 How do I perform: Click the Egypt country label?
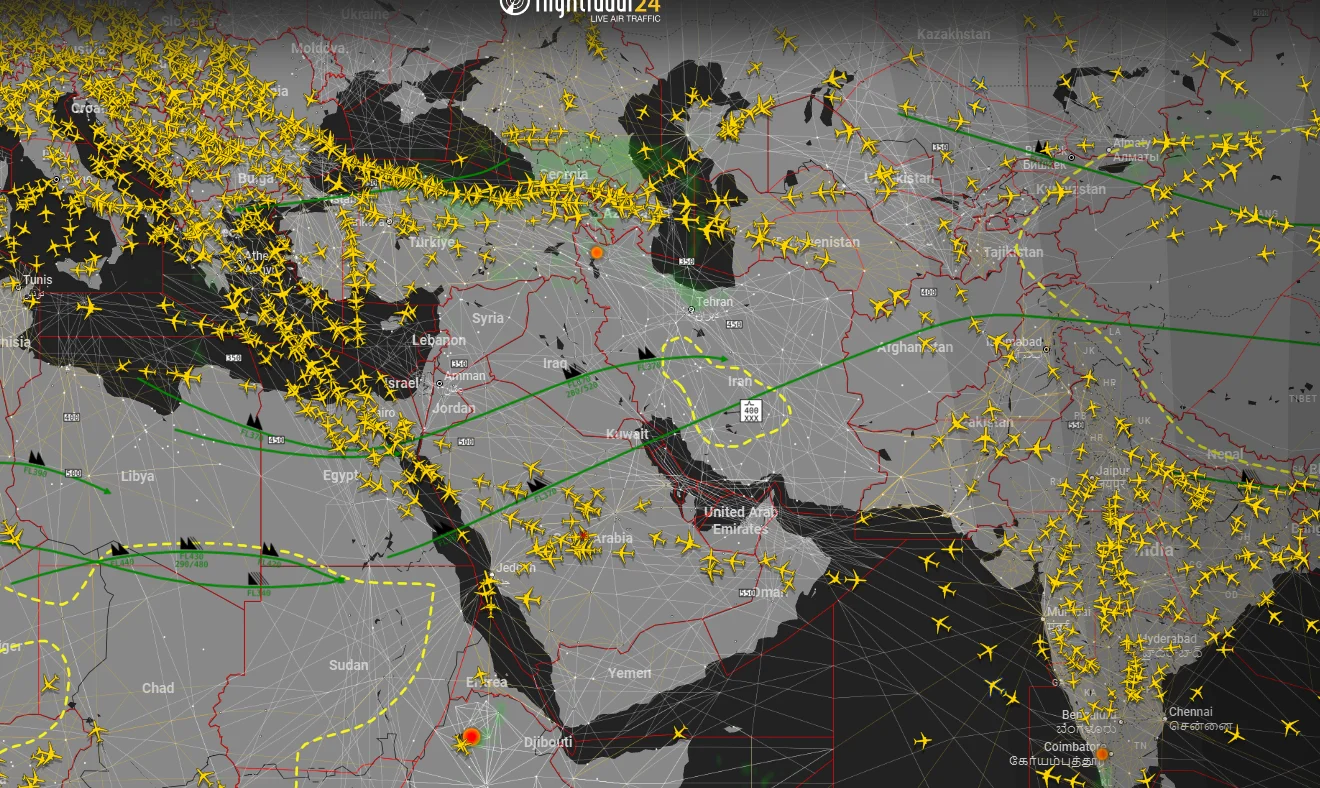click(x=340, y=475)
